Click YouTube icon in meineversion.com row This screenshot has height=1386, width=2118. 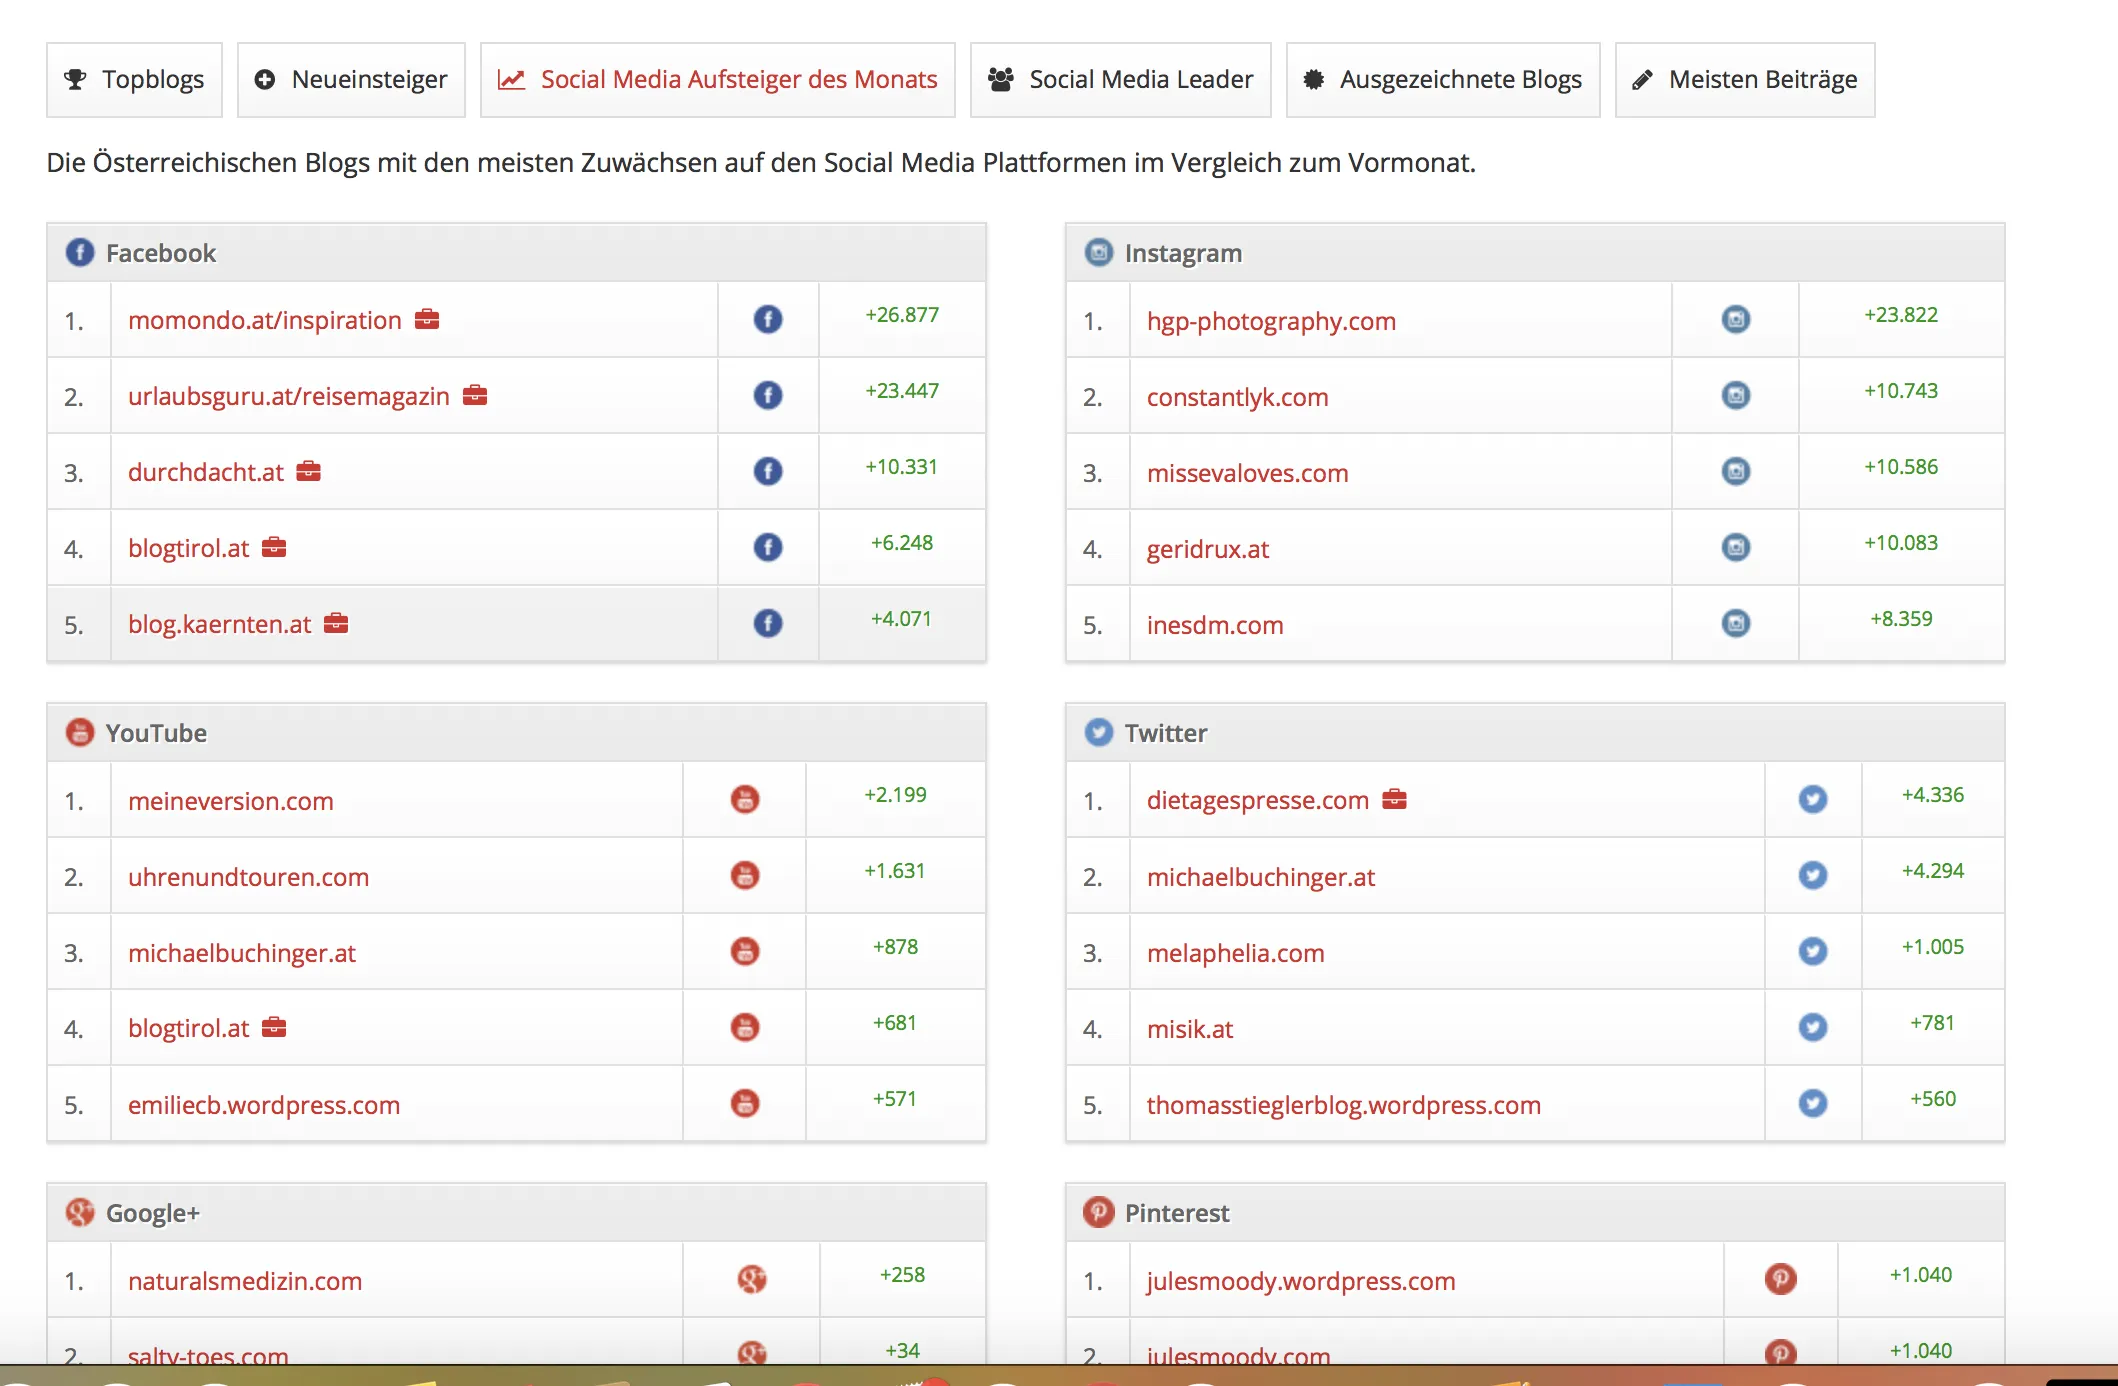click(745, 799)
